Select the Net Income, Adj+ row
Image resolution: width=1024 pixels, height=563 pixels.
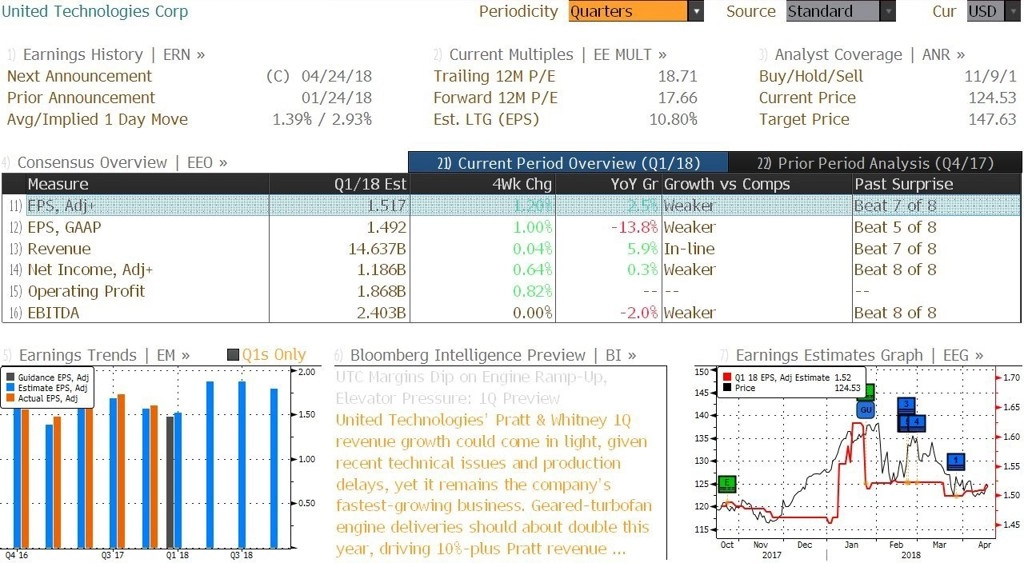511,270
